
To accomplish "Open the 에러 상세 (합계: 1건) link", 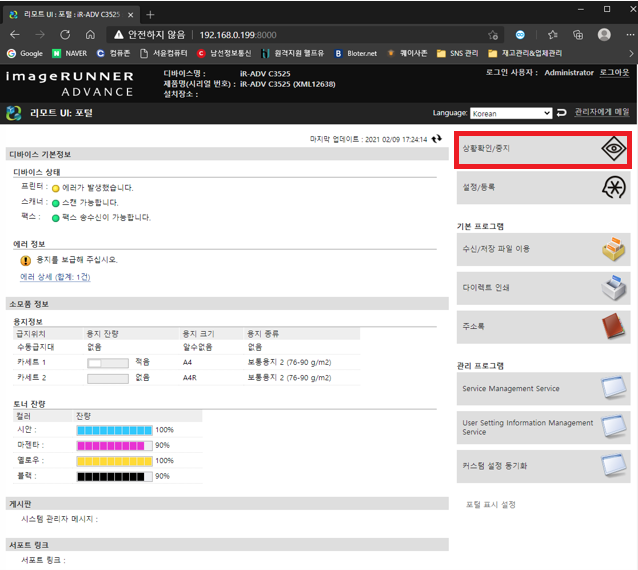I will point(55,277).
